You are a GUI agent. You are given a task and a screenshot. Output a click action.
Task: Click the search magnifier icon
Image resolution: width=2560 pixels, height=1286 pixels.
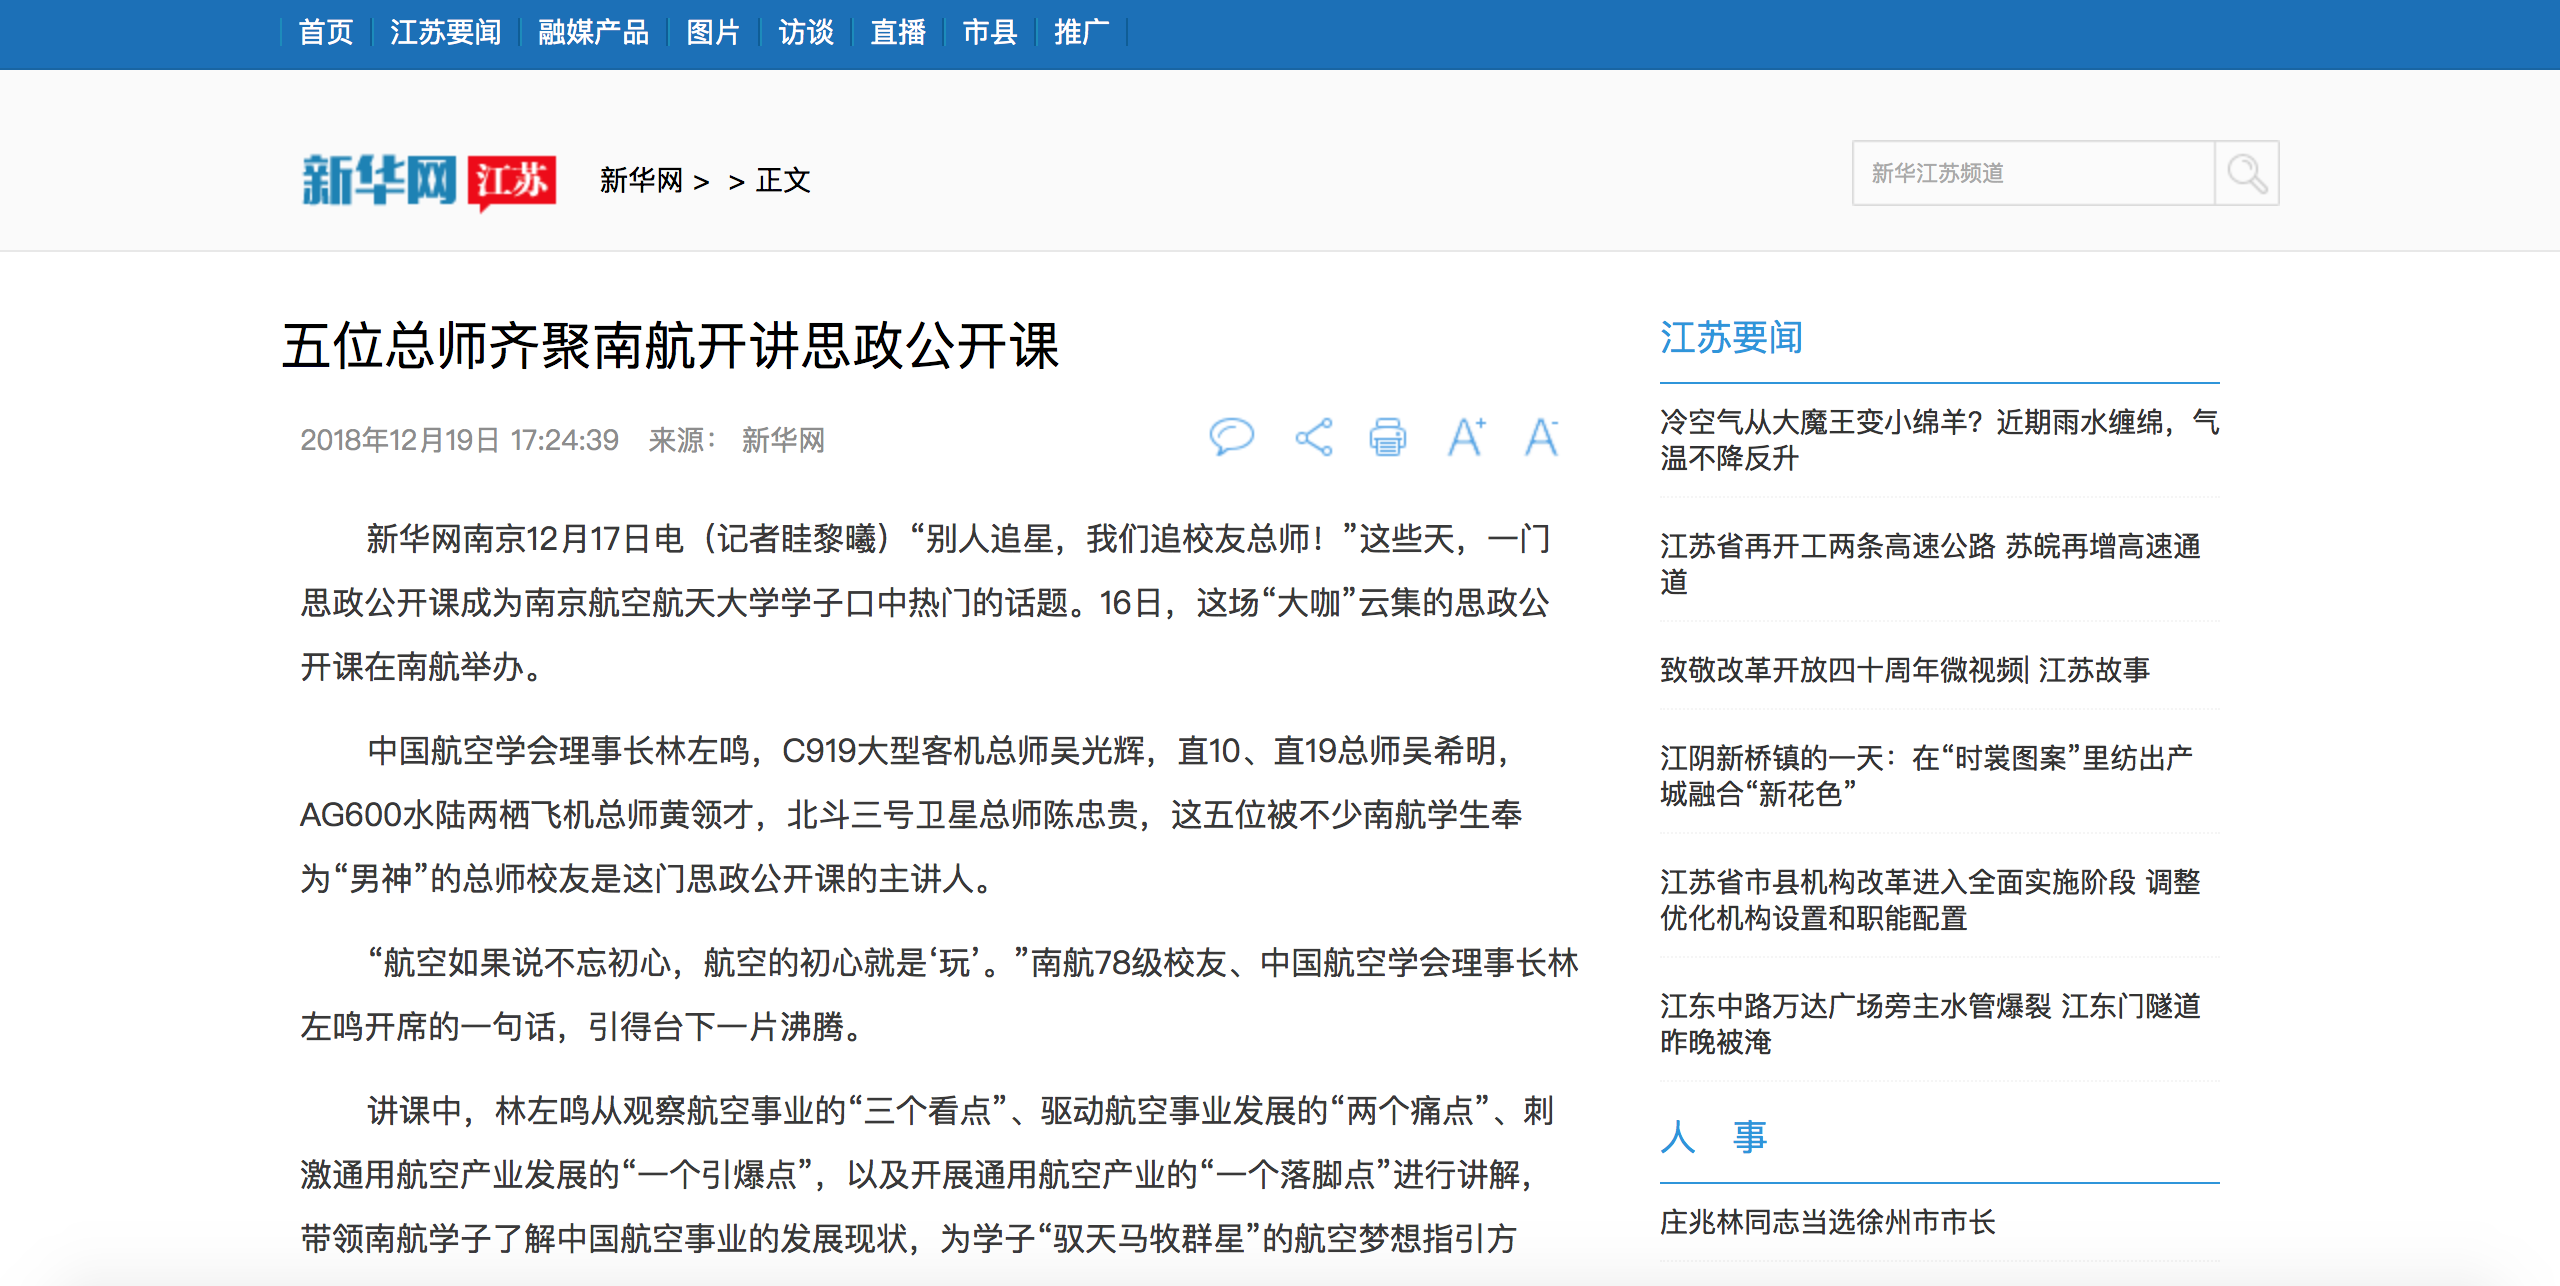coord(2246,174)
